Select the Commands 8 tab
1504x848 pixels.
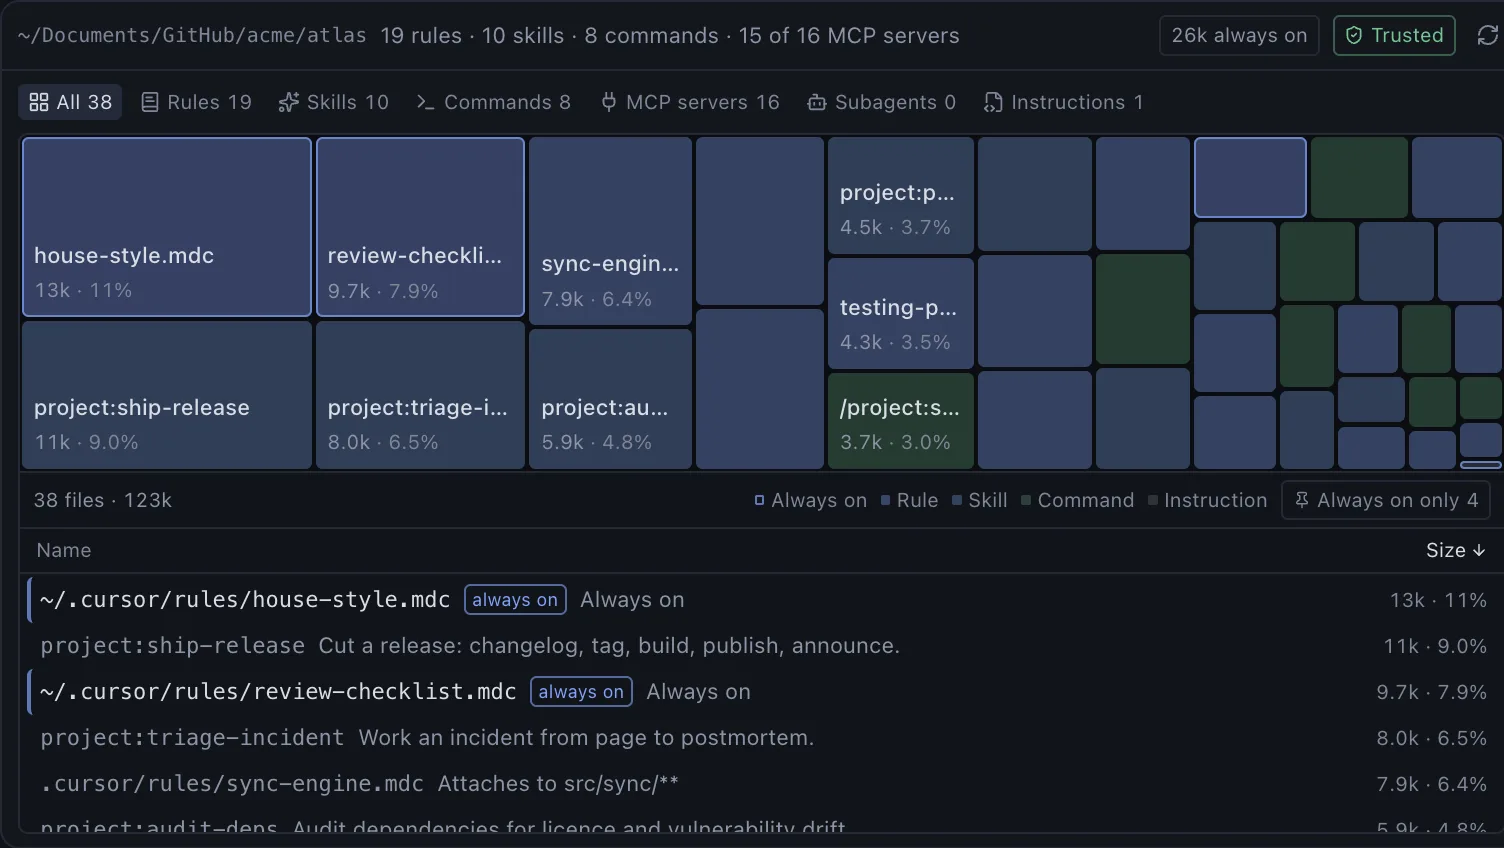pyautogui.click(x=493, y=102)
